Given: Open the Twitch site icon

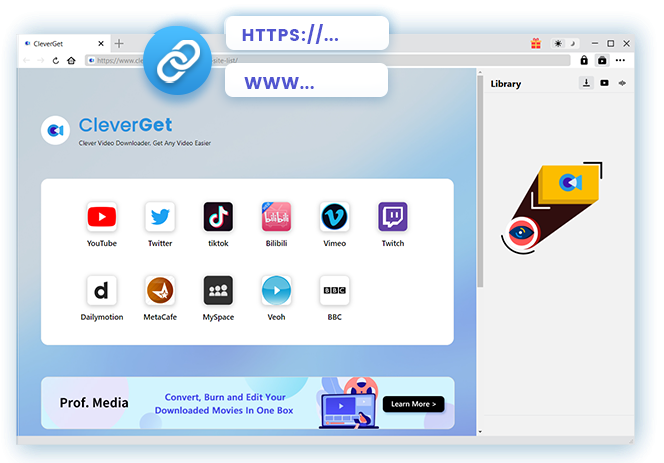Looking at the screenshot, I should pyautogui.click(x=393, y=217).
